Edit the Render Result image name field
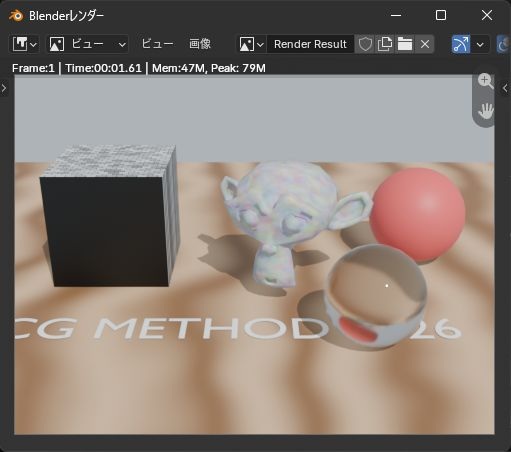The image size is (511, 452). point(310,44)
